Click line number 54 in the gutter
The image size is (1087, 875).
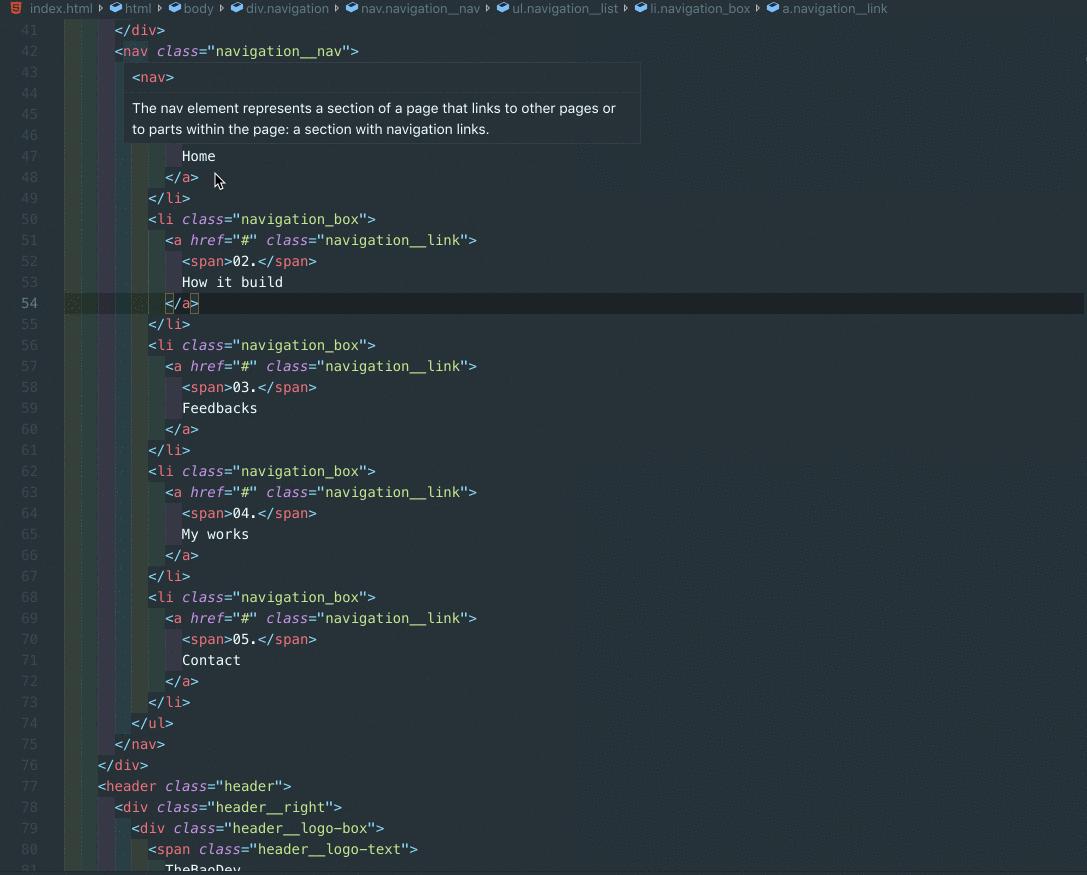pyautogui.click(x=29, y=303)
